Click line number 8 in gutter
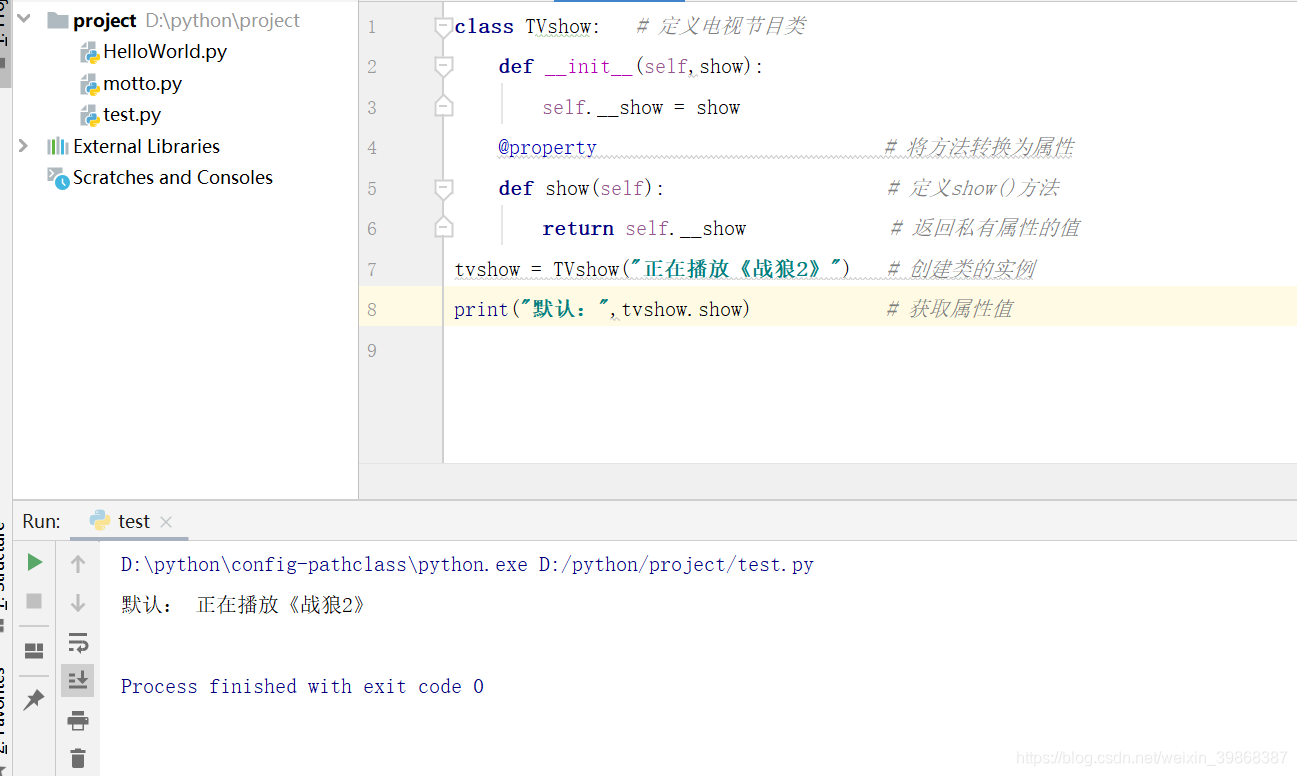The height and width of the screenshot is (776, 1297). [372, 309]
